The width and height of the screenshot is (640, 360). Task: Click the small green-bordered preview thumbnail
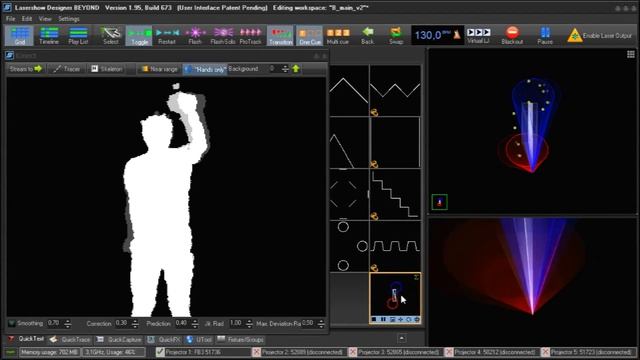(x=440, y=202)
